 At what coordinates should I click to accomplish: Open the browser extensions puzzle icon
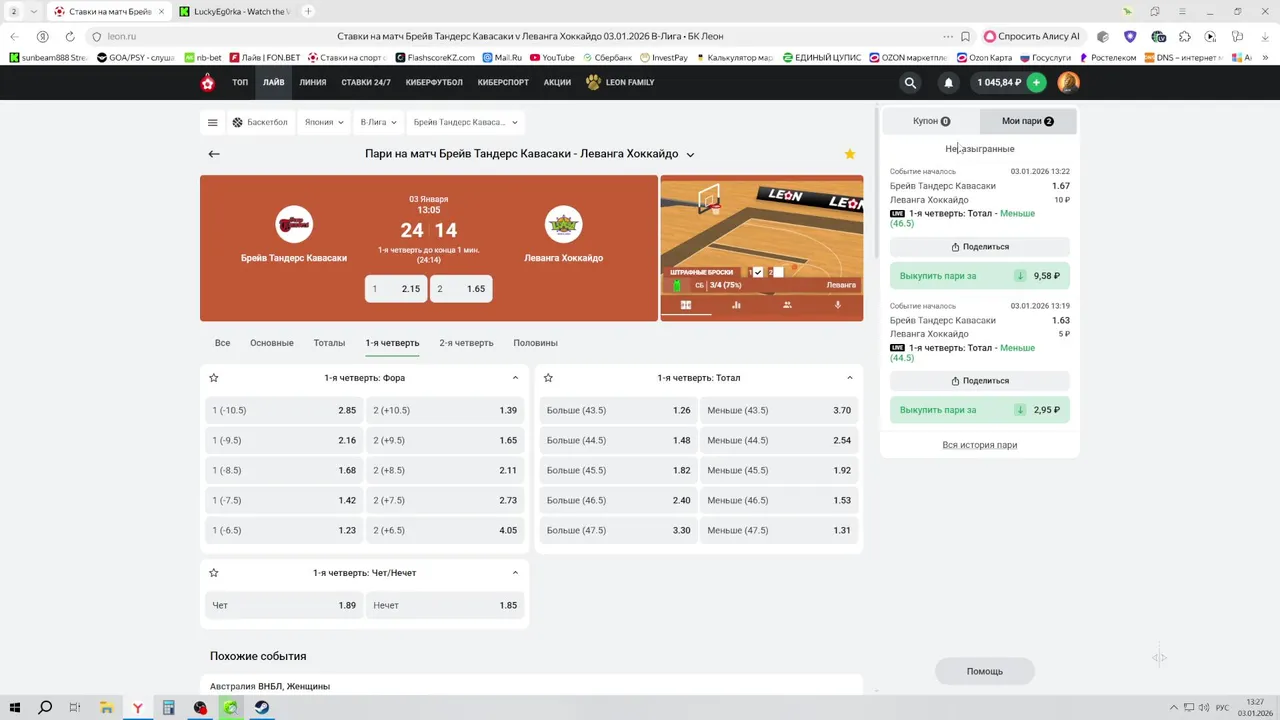pos(1185,36)
